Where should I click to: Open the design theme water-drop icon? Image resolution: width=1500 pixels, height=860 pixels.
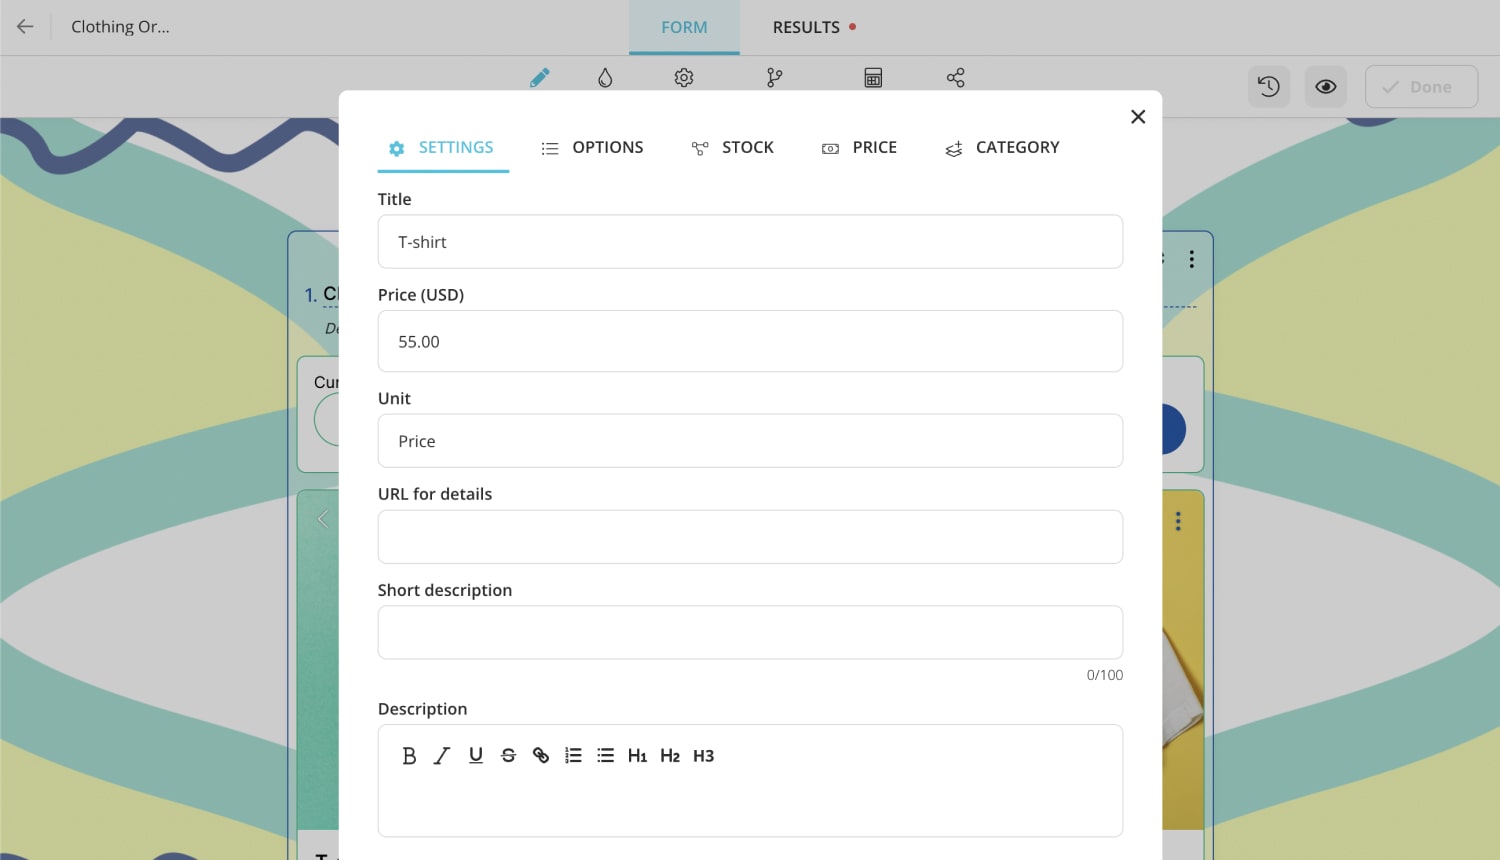[x=605, y=77]
